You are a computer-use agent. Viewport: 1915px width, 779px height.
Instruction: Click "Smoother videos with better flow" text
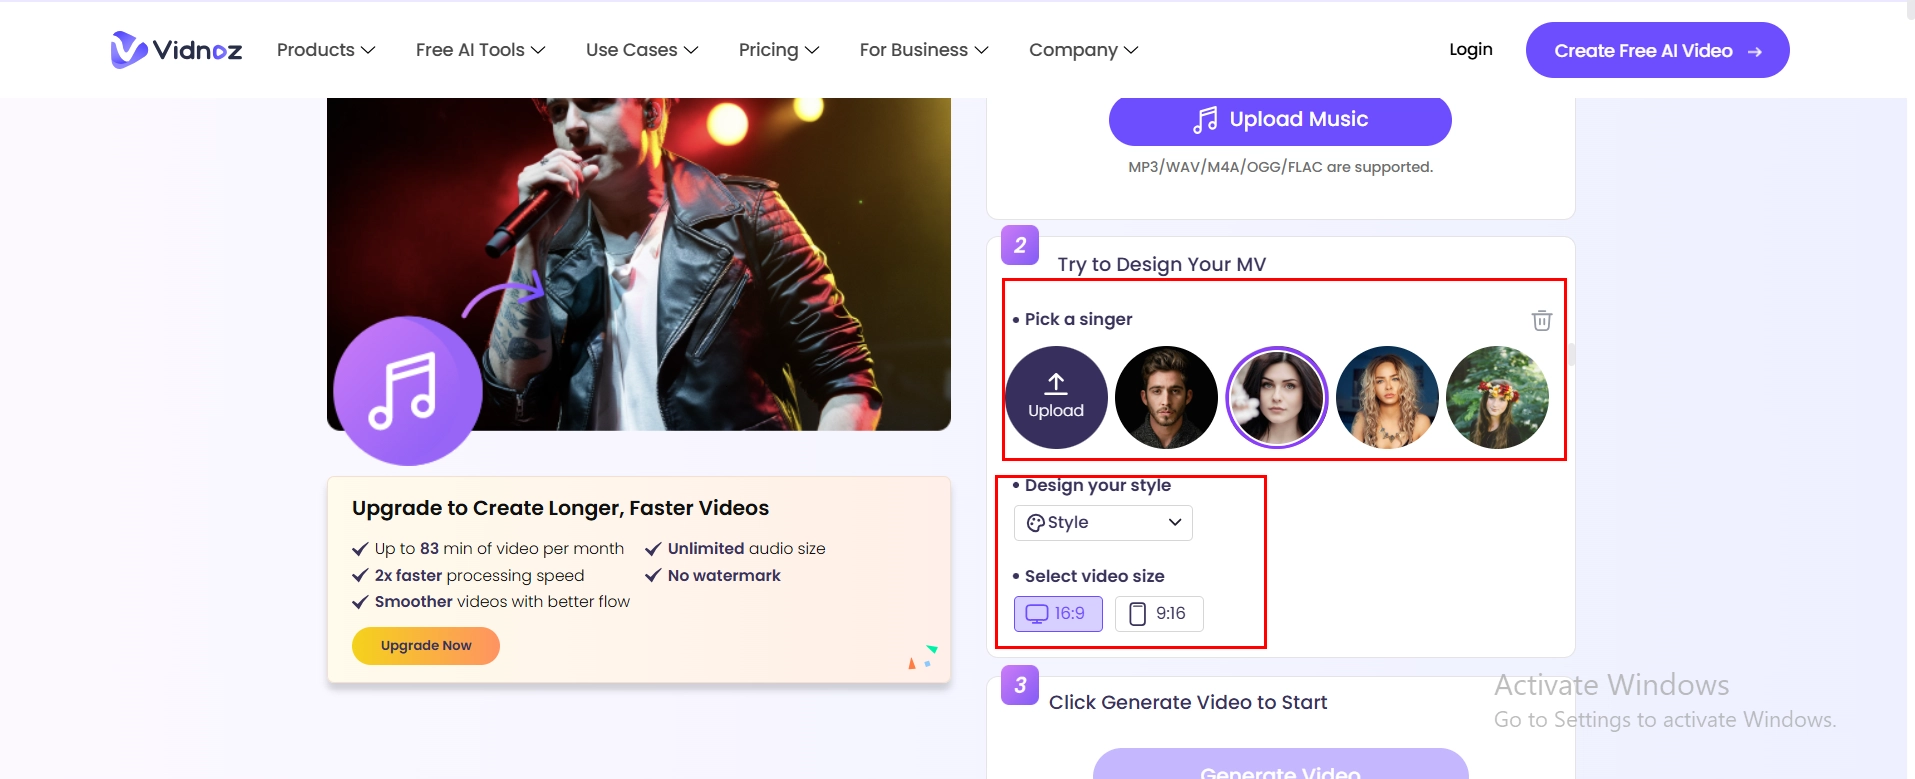pos(502,601)
